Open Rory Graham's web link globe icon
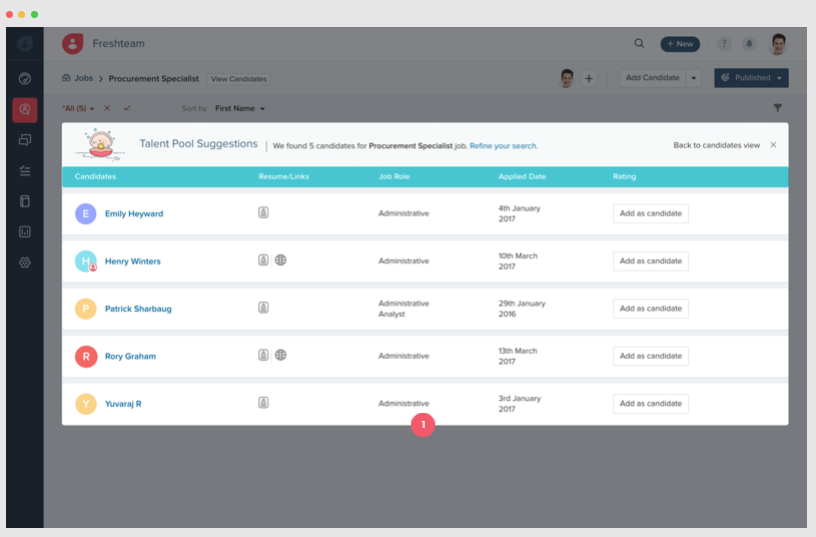Image resolution: width=816 pixels, height=537 pixels. click(280, 355)
